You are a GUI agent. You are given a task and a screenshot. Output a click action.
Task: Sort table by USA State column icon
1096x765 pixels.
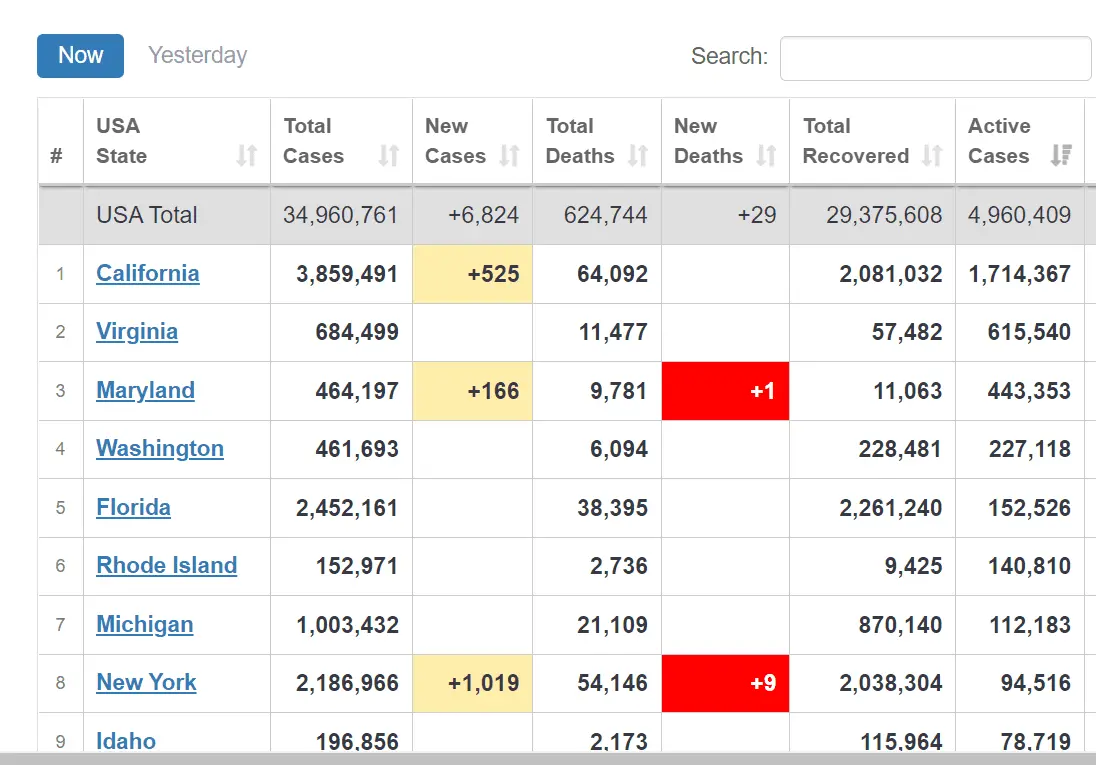[246, 156]
